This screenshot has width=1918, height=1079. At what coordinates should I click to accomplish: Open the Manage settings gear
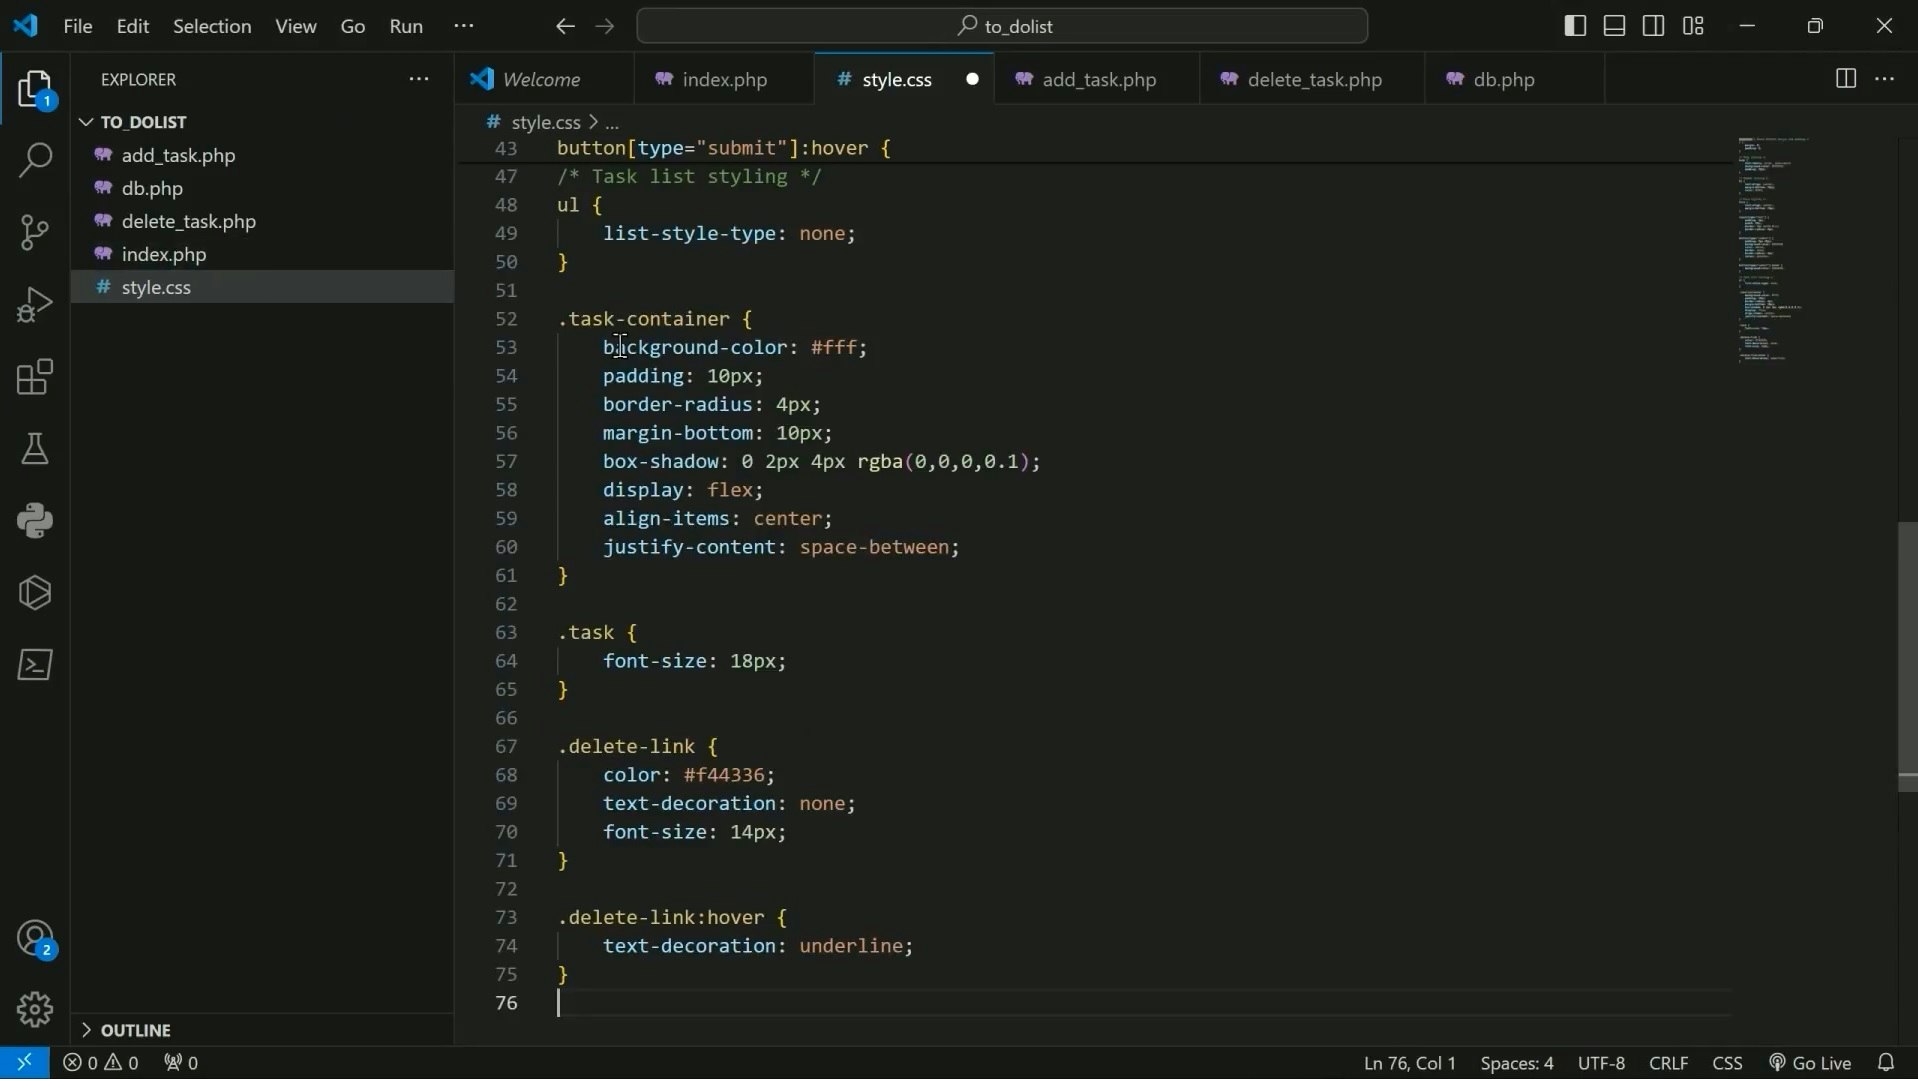[x=35, y=1009]
